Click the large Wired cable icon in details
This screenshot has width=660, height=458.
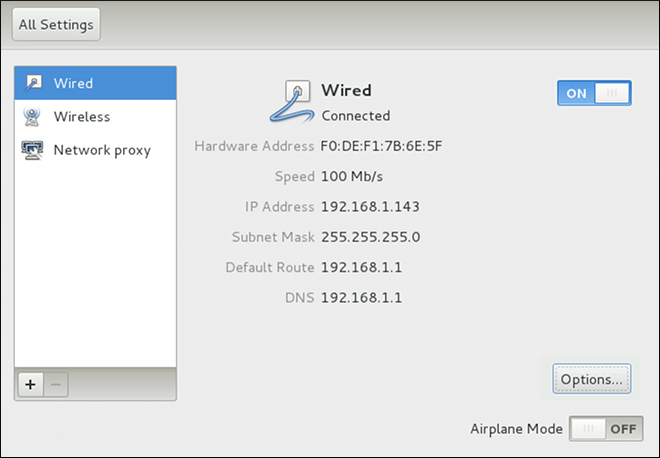point(292,101)
